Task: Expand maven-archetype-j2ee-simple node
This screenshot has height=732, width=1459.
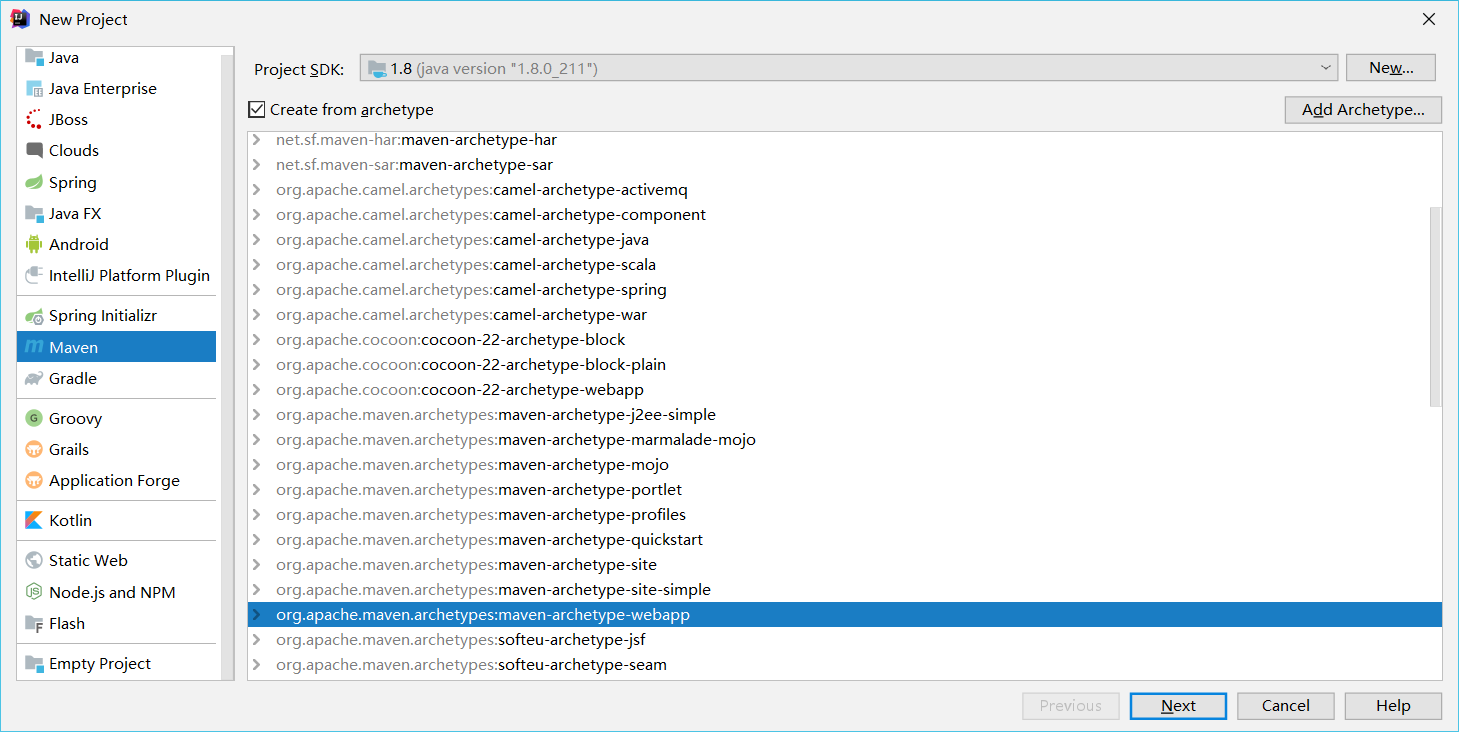Action: point(257,415)
